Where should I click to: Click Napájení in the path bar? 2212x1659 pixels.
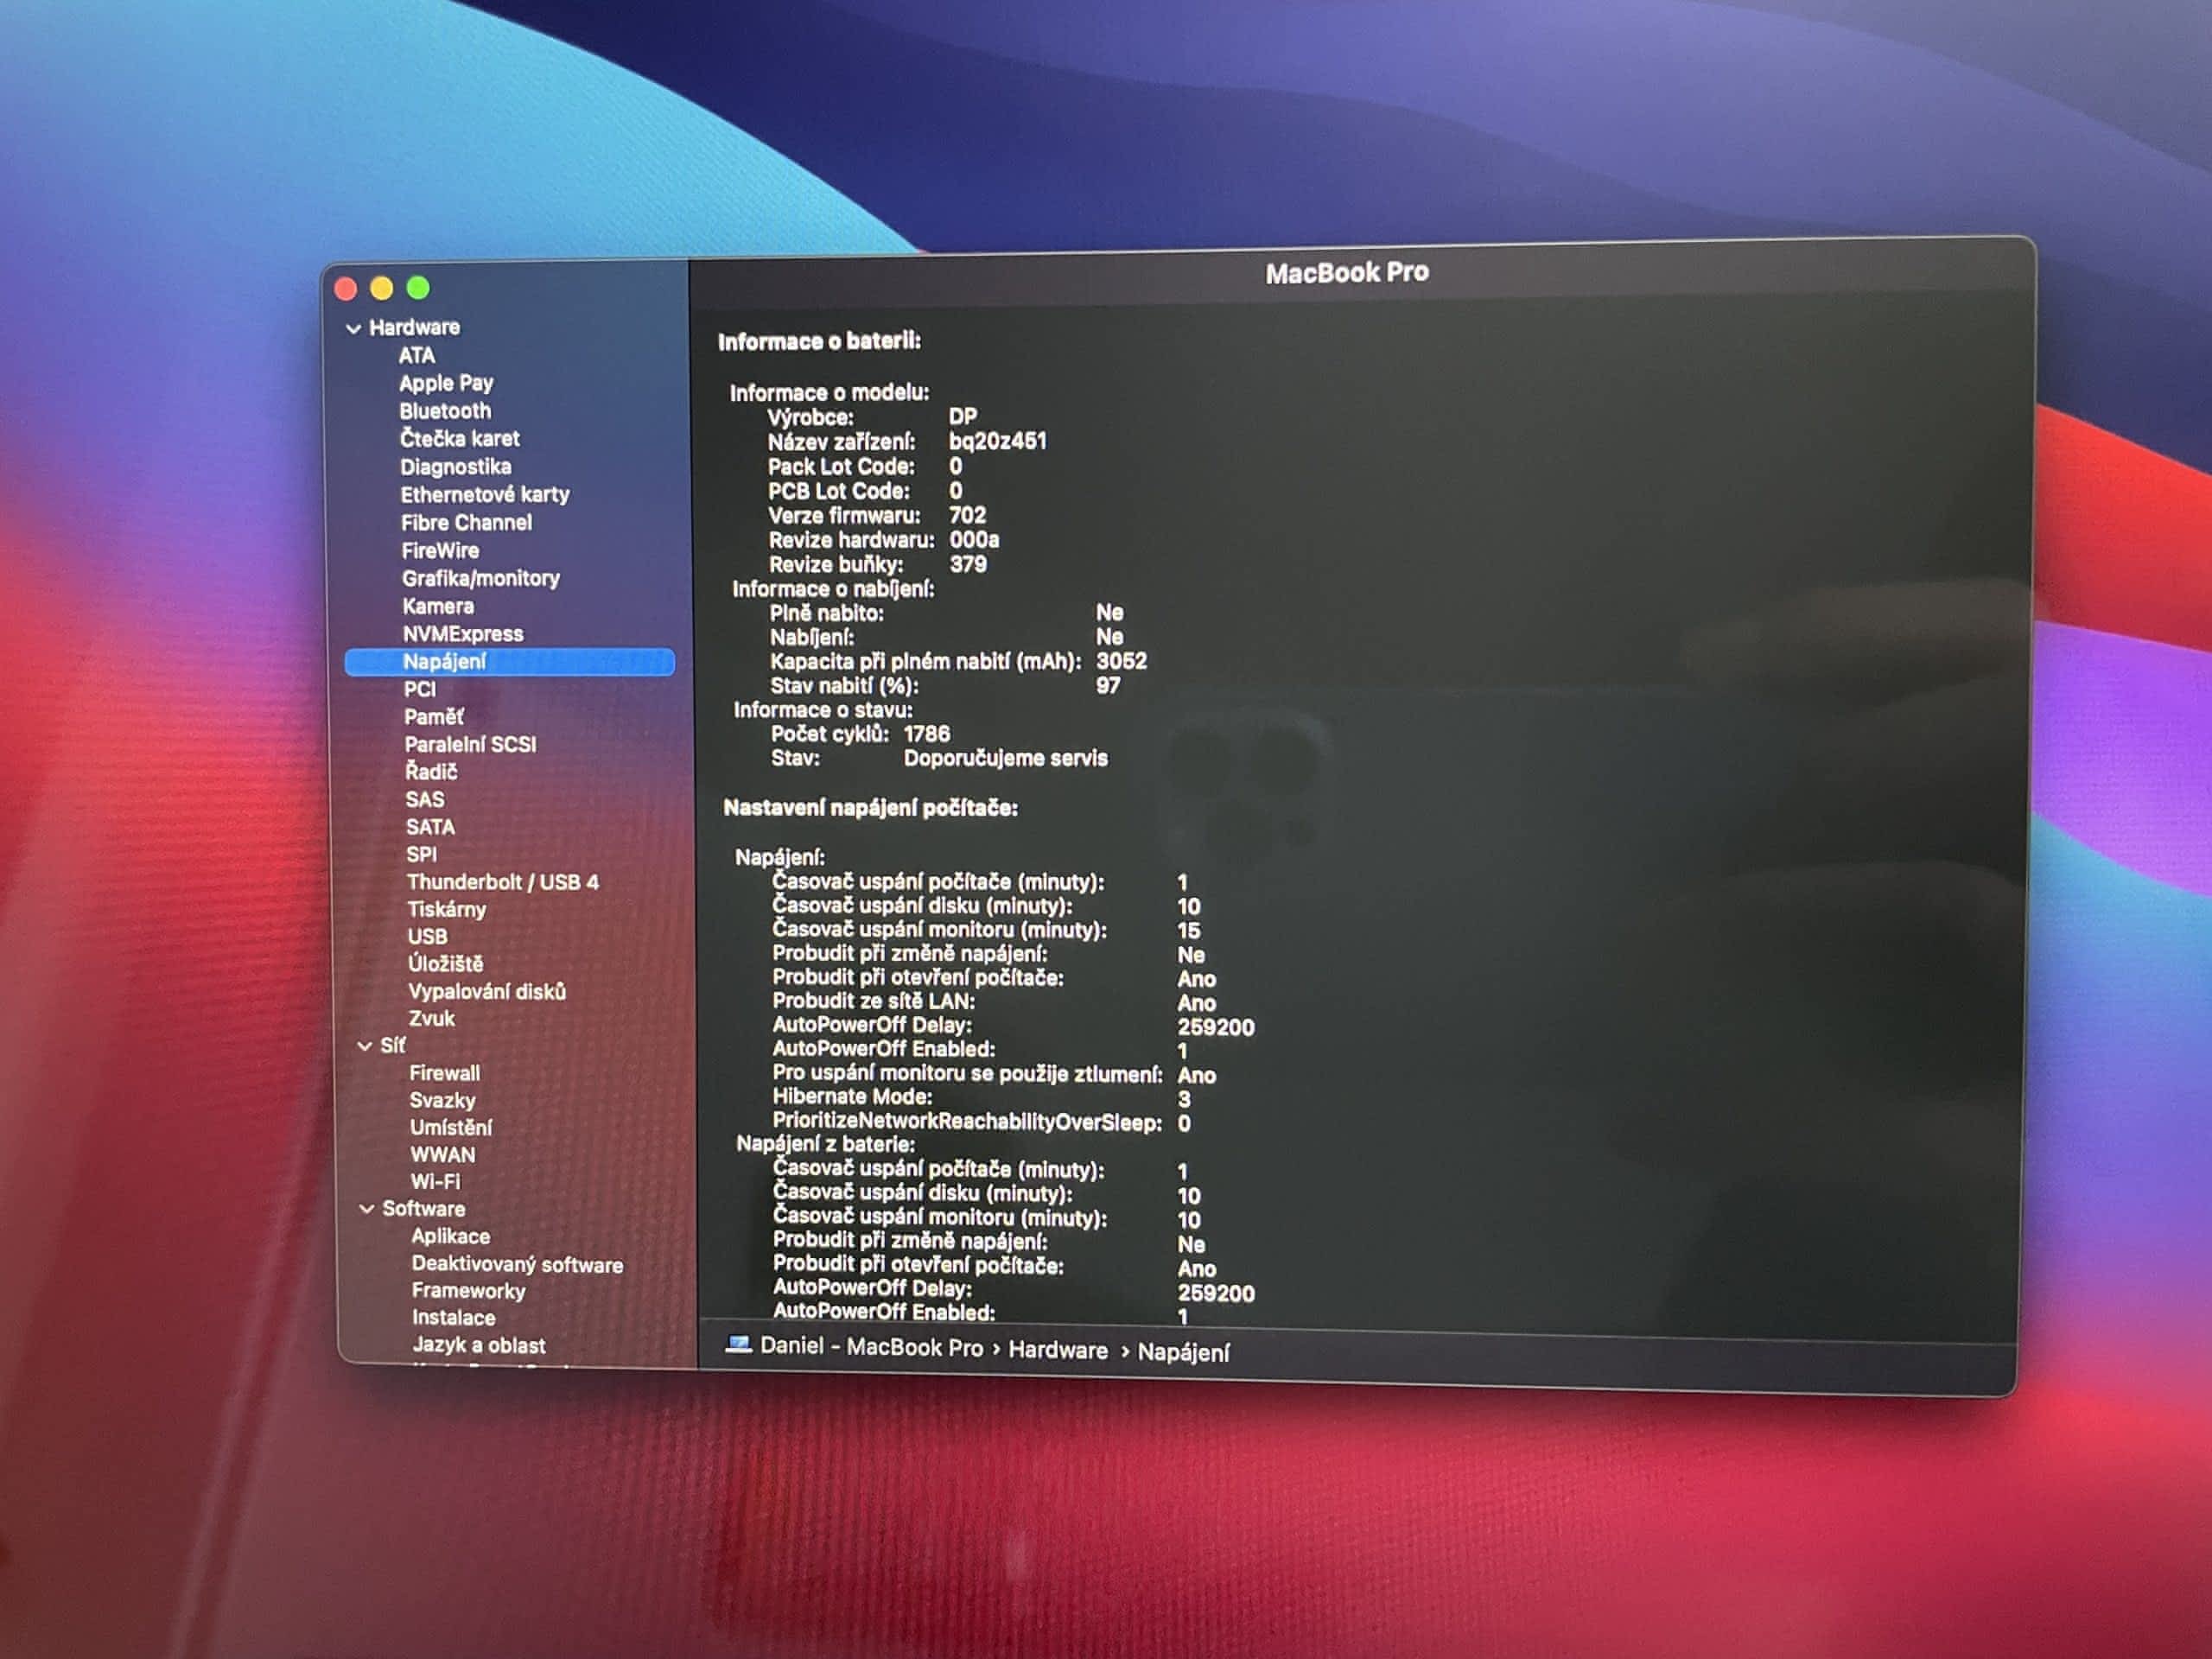(x=1183, y=1352)
